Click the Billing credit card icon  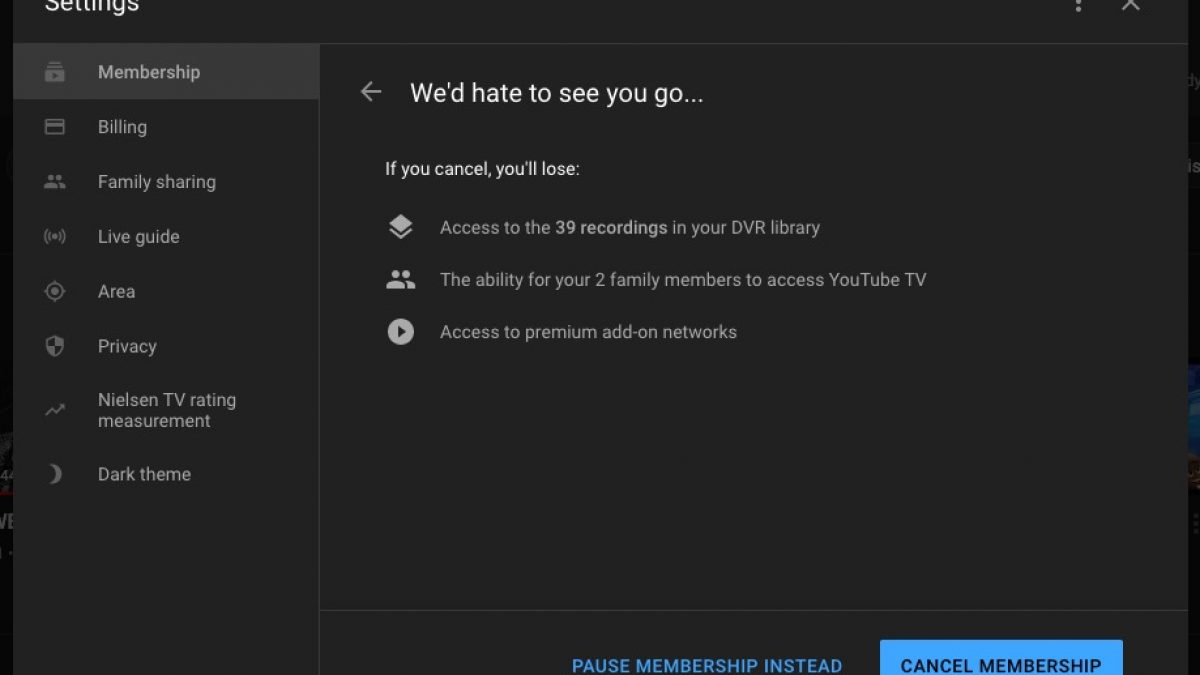click(55, 127)
